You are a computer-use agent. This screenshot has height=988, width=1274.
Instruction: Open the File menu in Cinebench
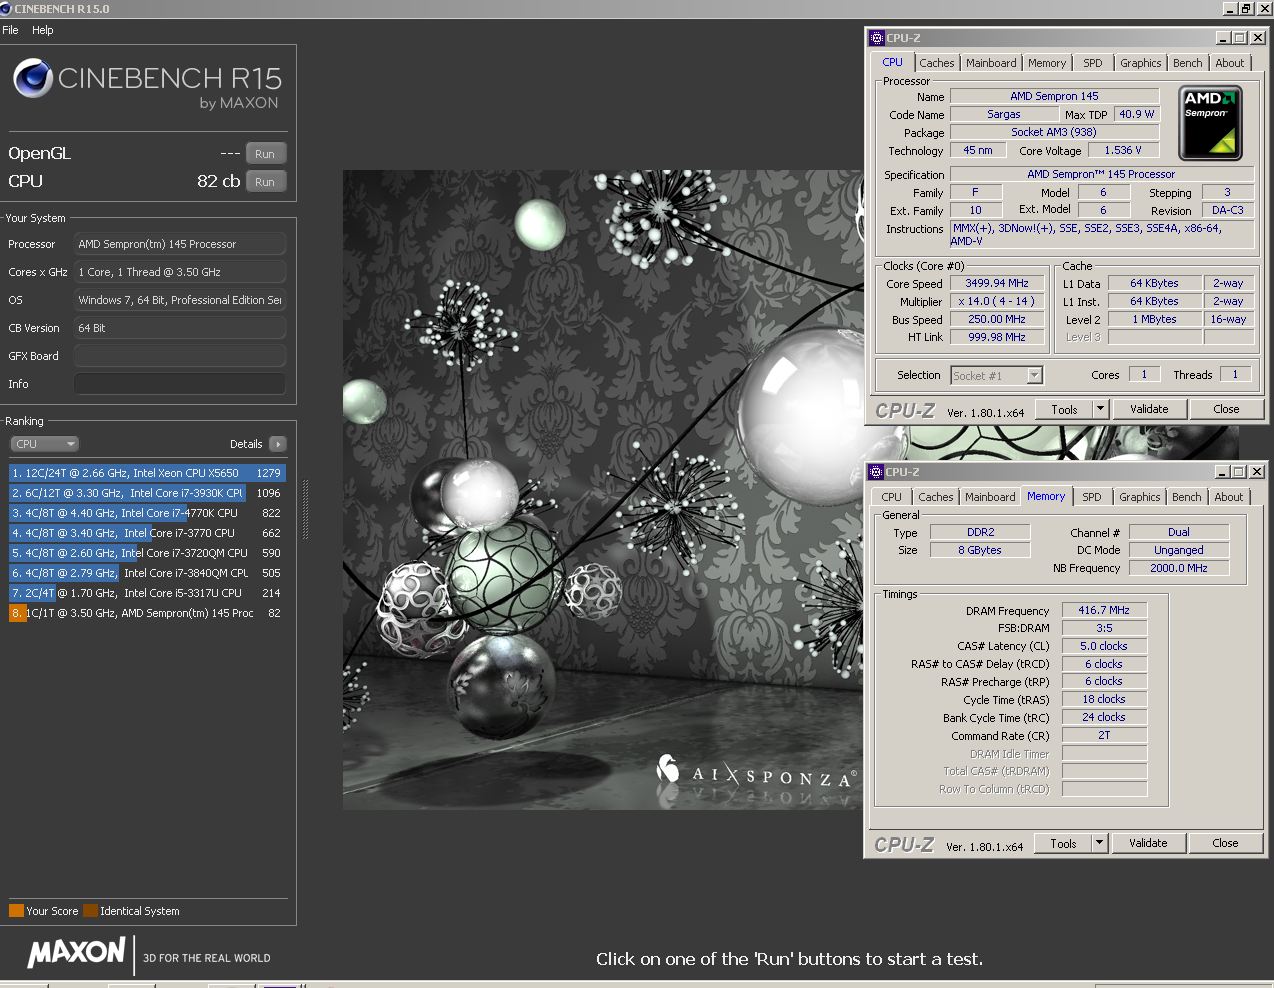tap(11, 30)
